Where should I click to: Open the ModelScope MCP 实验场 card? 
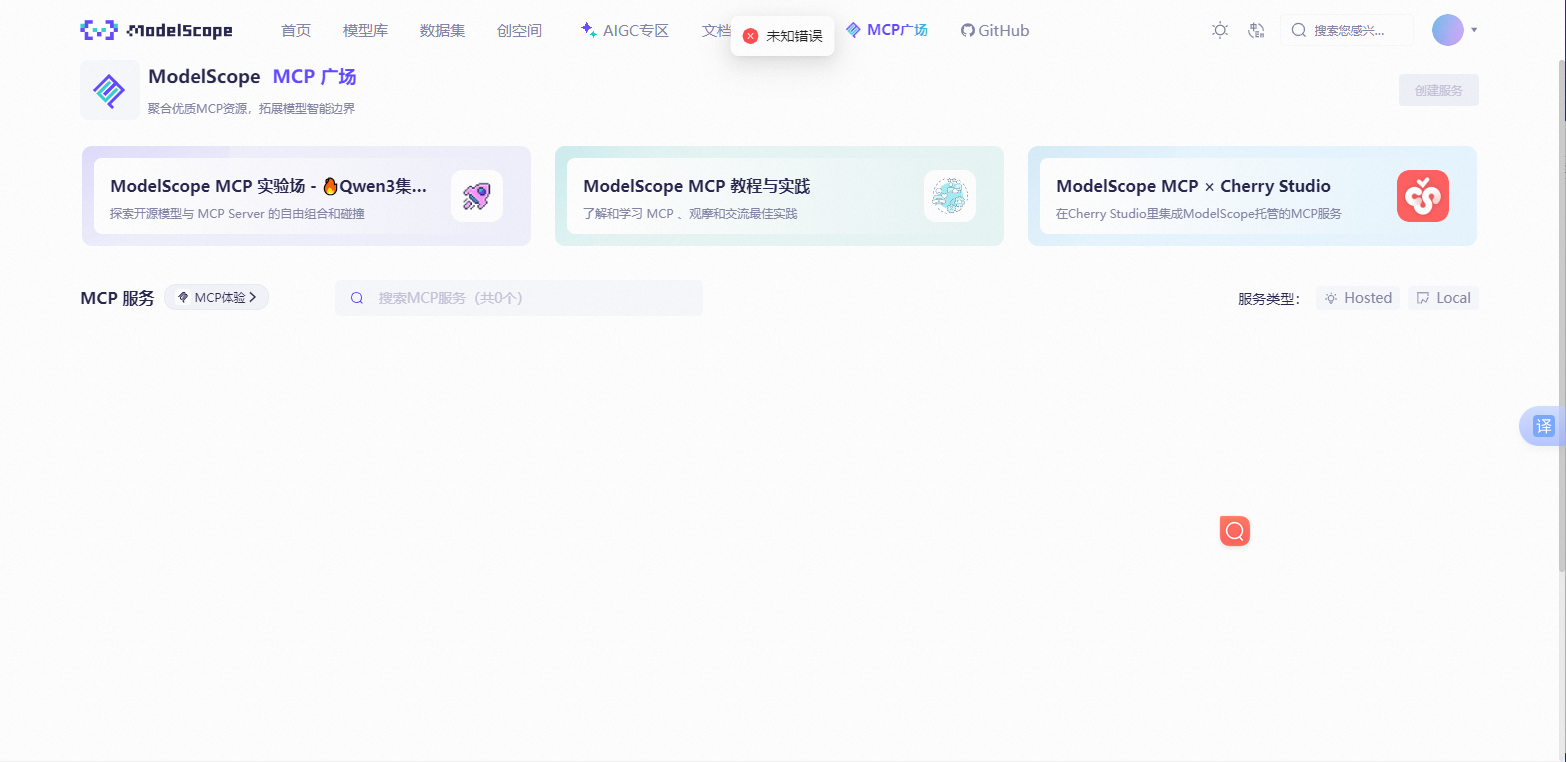(306, 196)
